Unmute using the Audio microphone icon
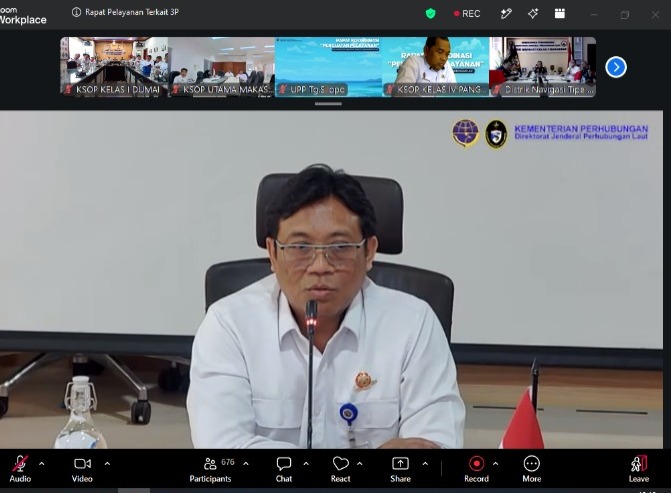This screenshot has height=493, width=671. (x=20, y=464)
